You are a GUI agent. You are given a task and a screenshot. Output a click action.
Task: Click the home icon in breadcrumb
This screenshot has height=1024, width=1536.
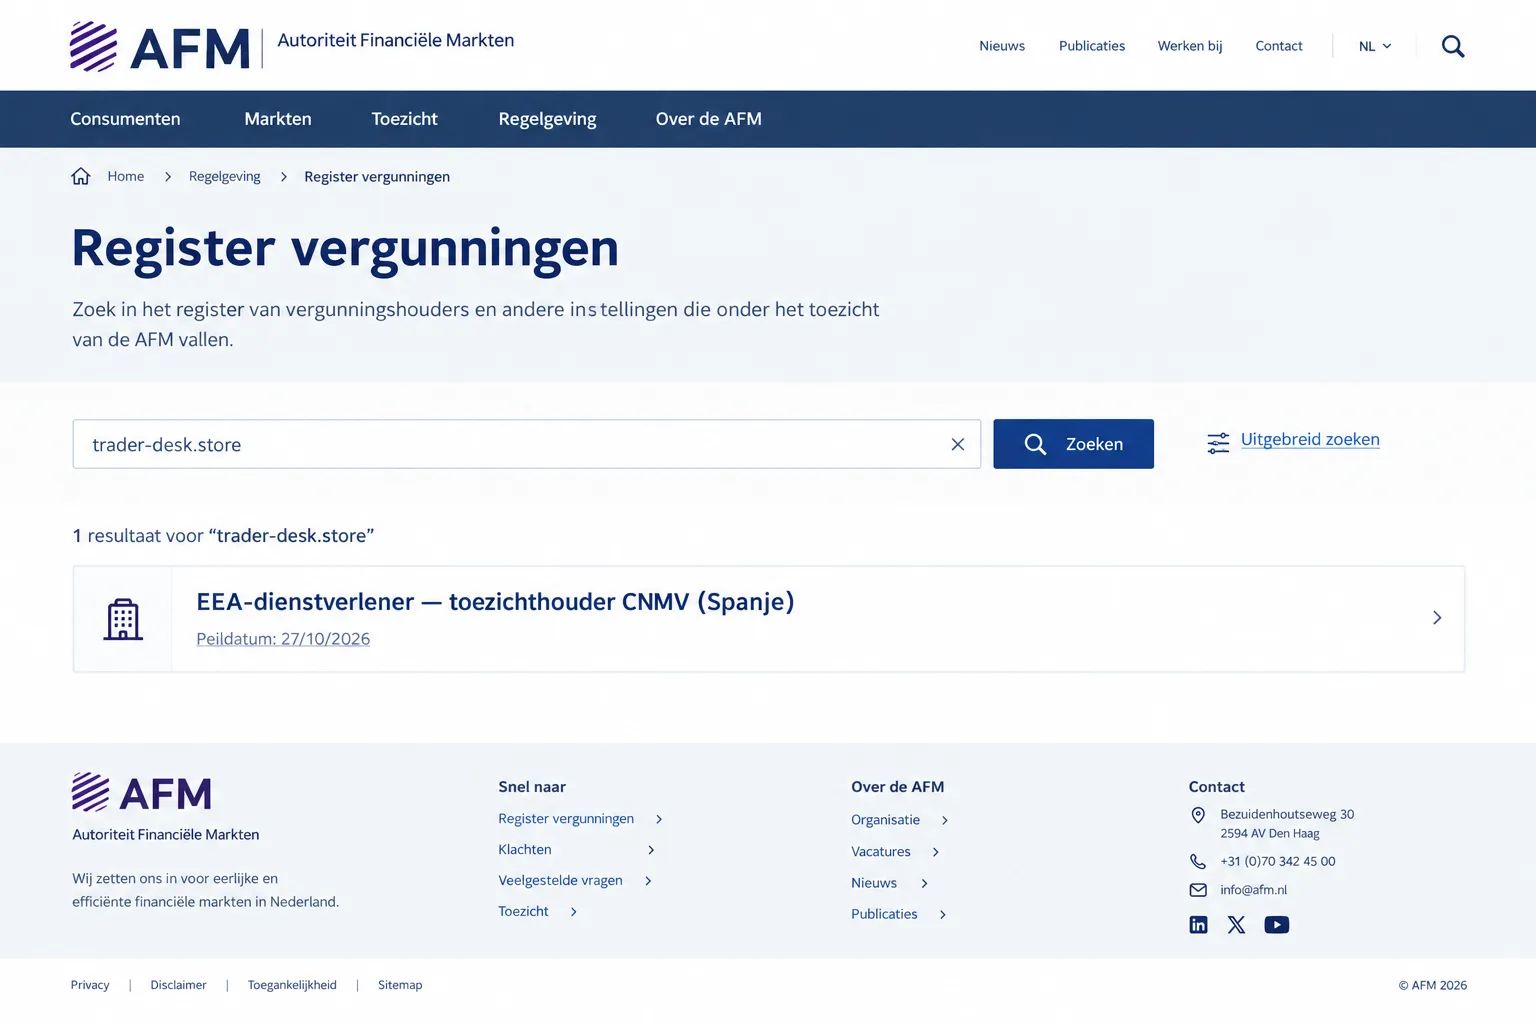coord(81,176)
